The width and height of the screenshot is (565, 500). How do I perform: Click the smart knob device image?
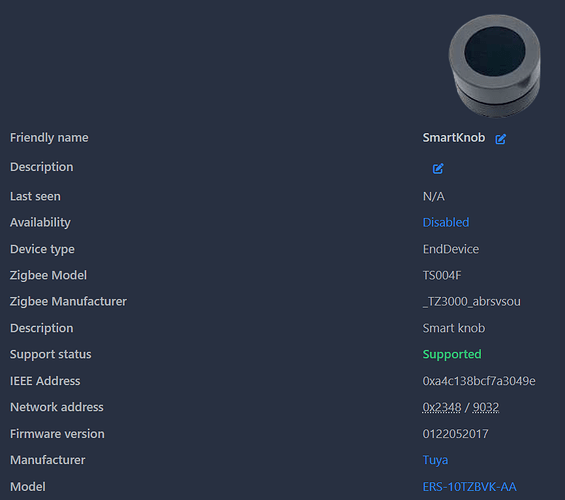pyautogui.click(x=494, y=66)
